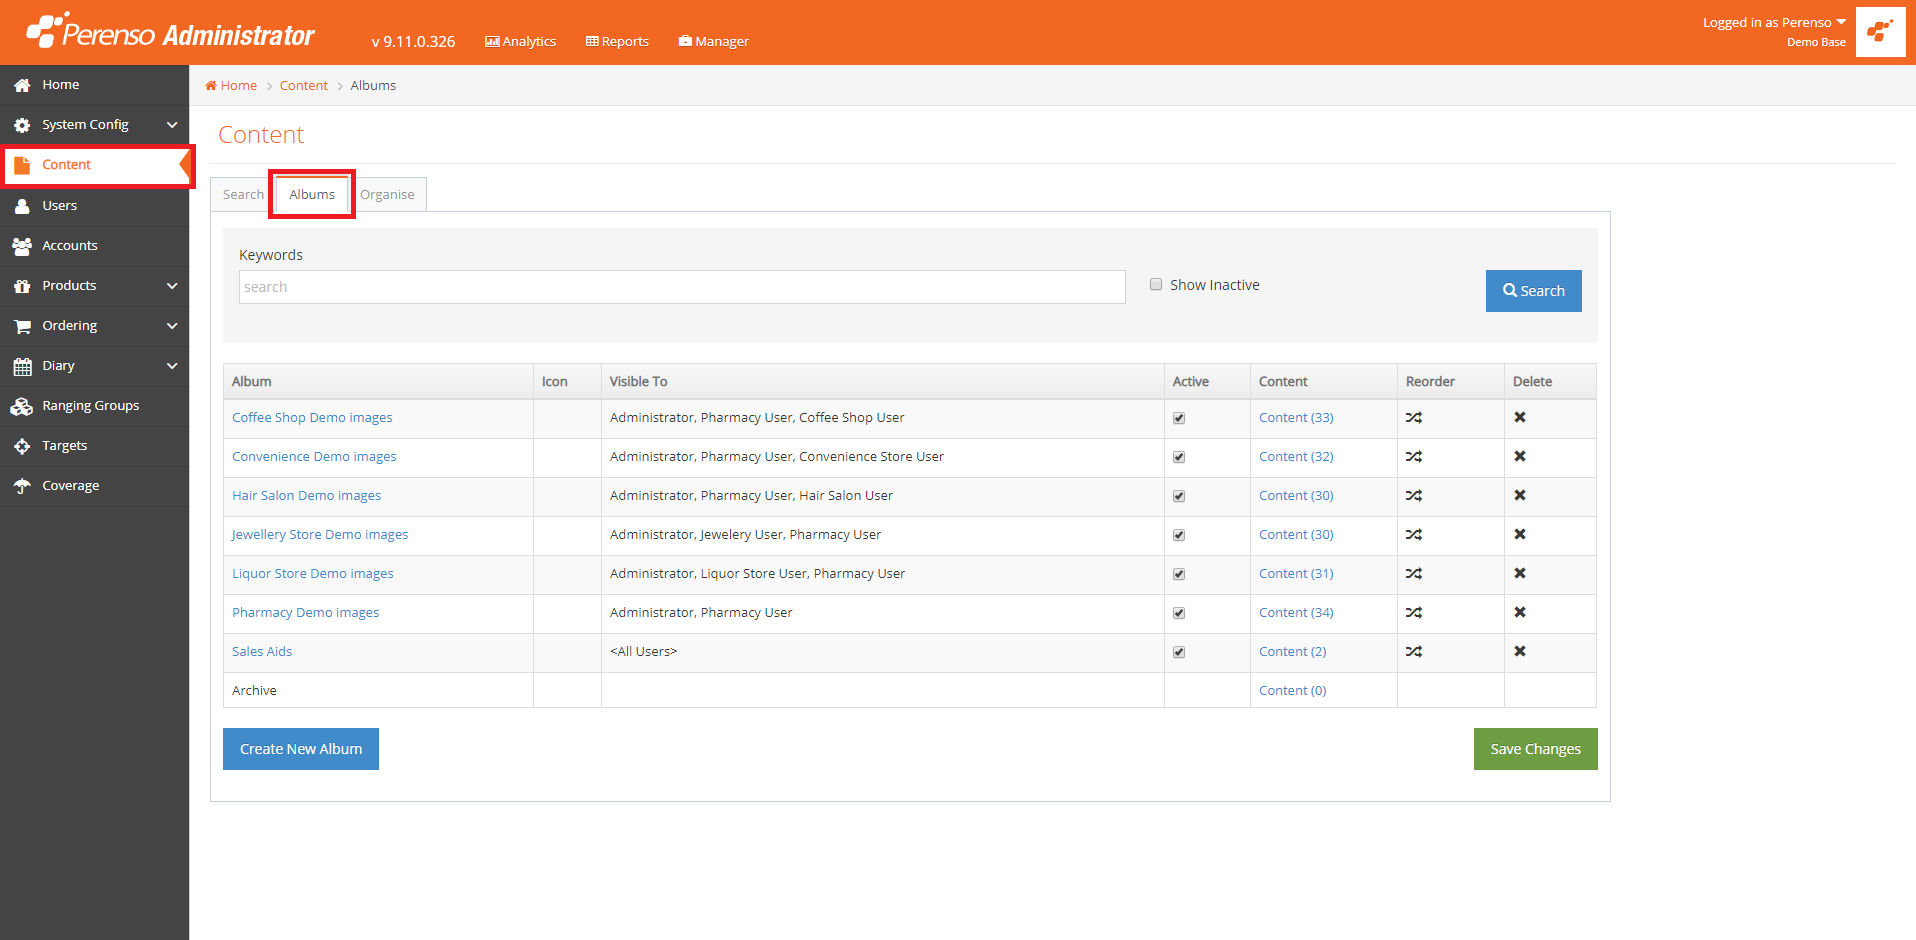The height and width of the screenshot is (940, 1916).
Task: Open Reports in the top bar
Action: point(617,41)
